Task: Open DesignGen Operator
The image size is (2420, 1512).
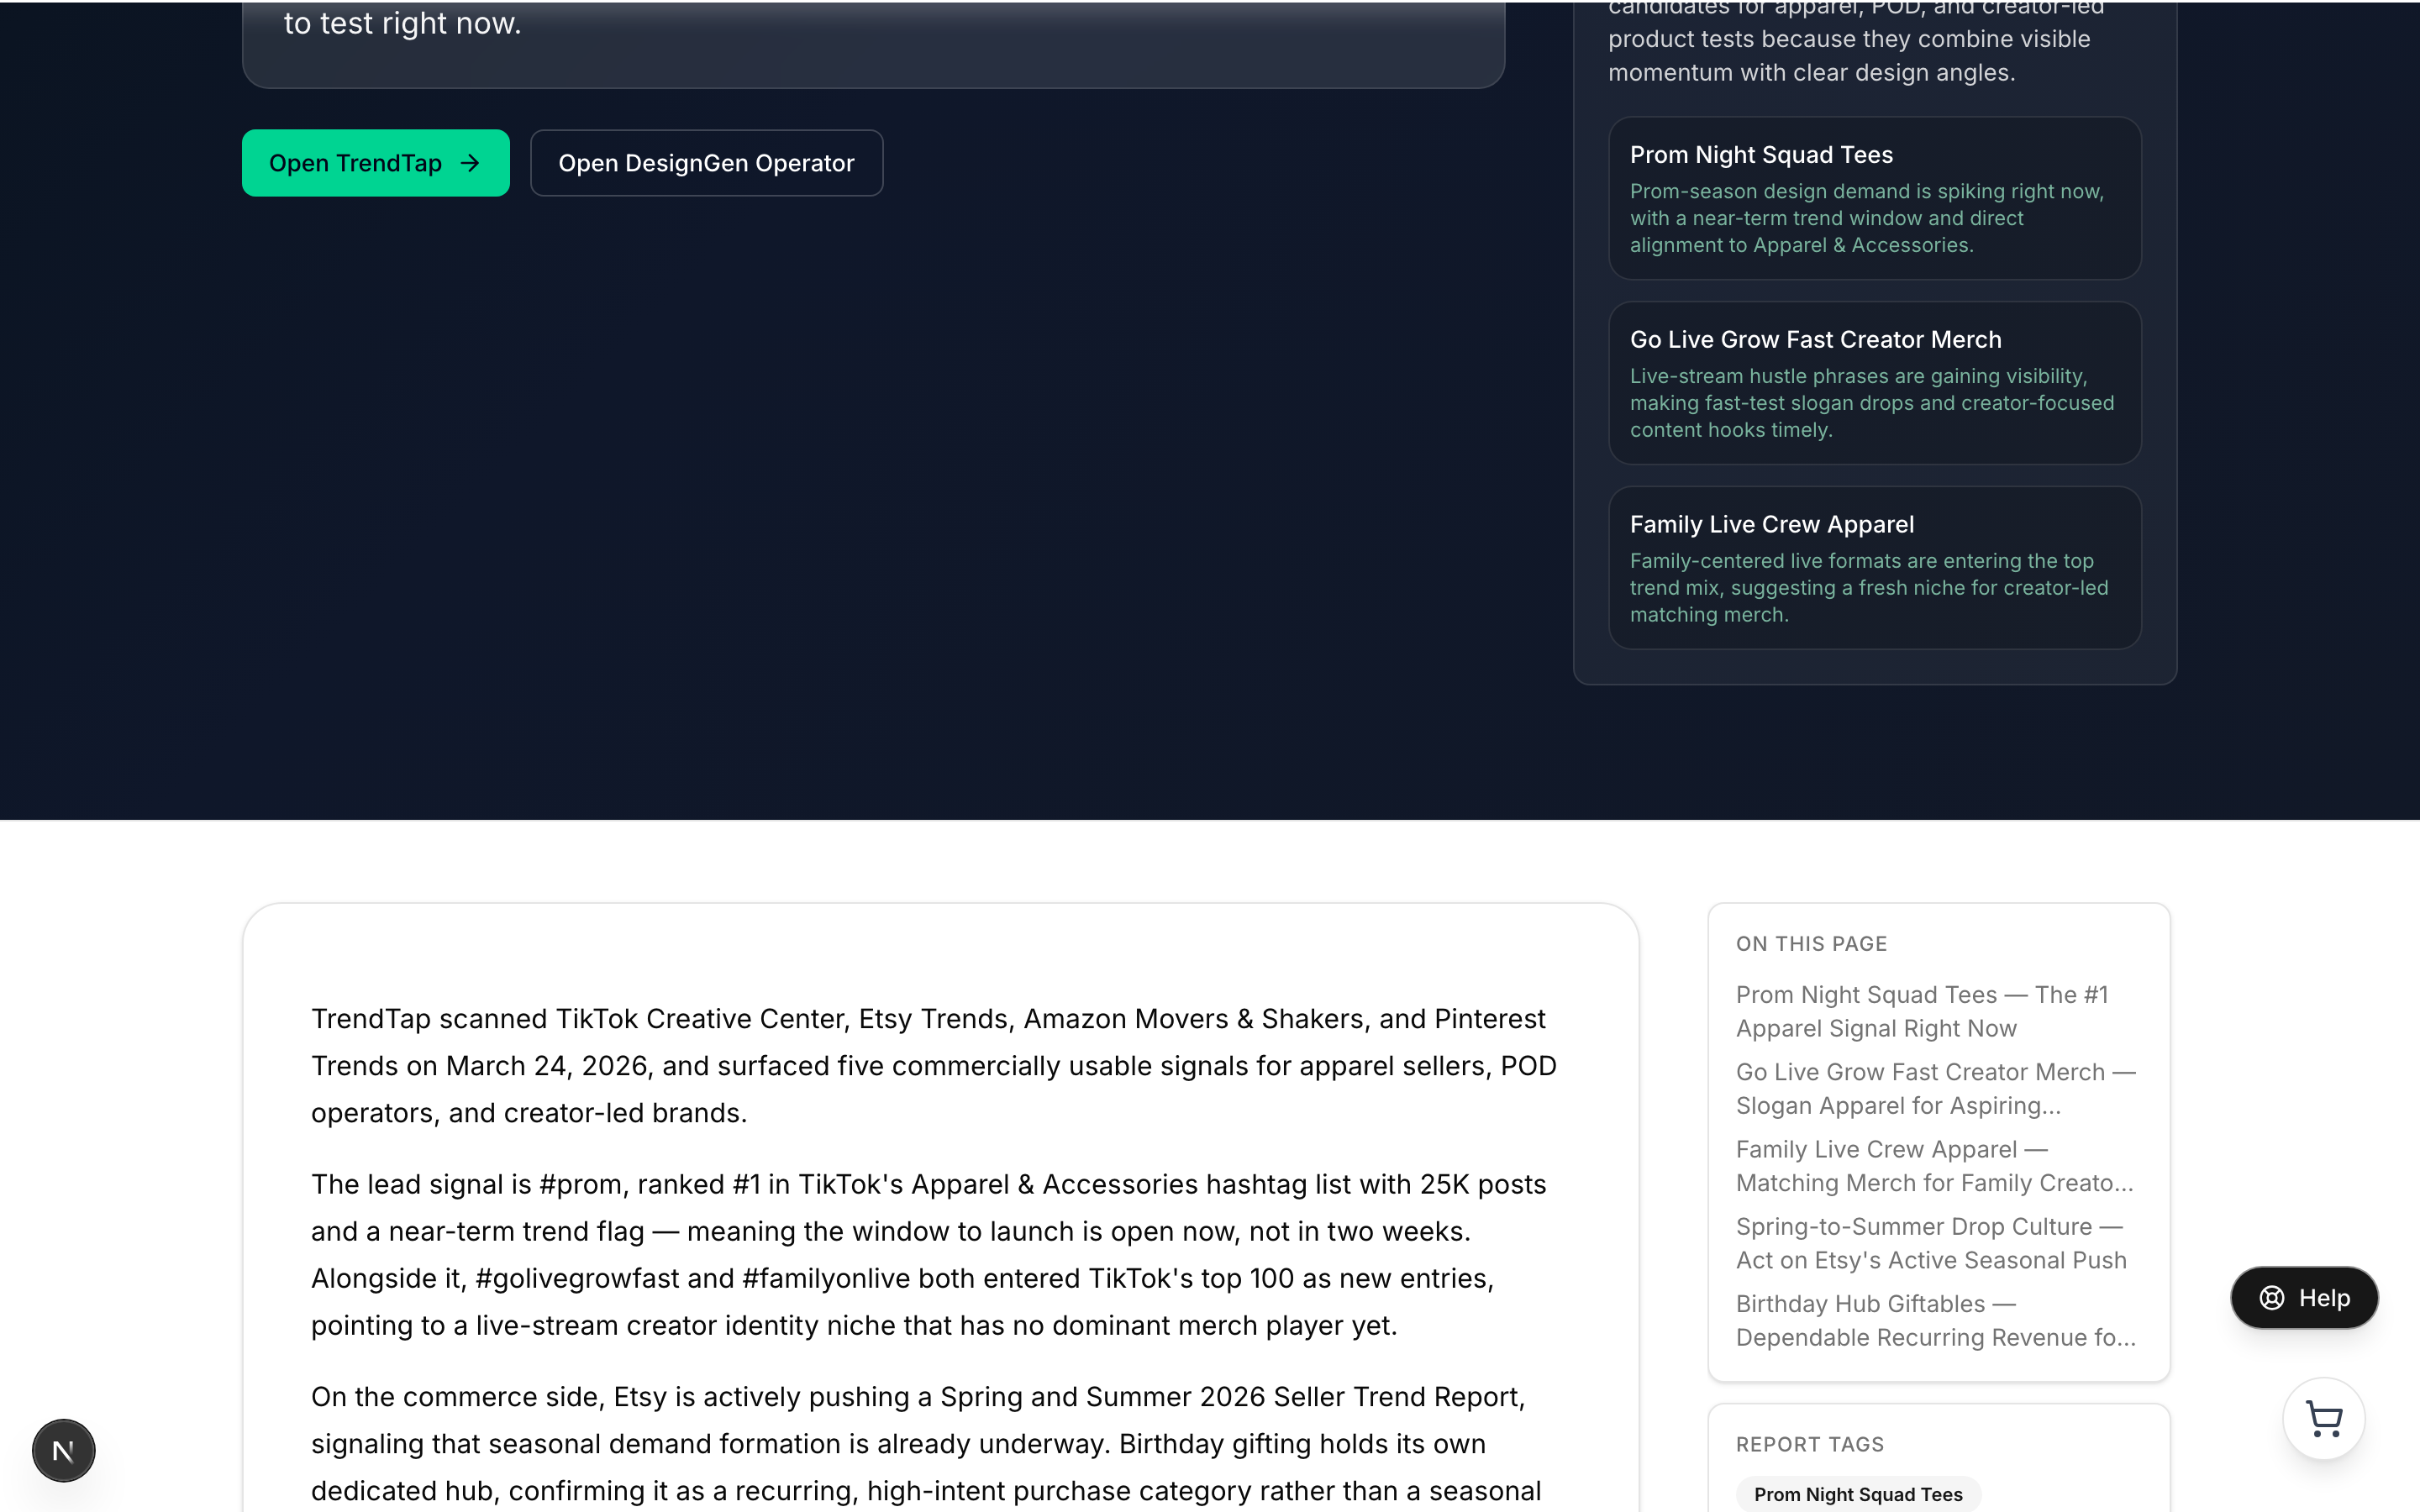Action: point(706,163)
